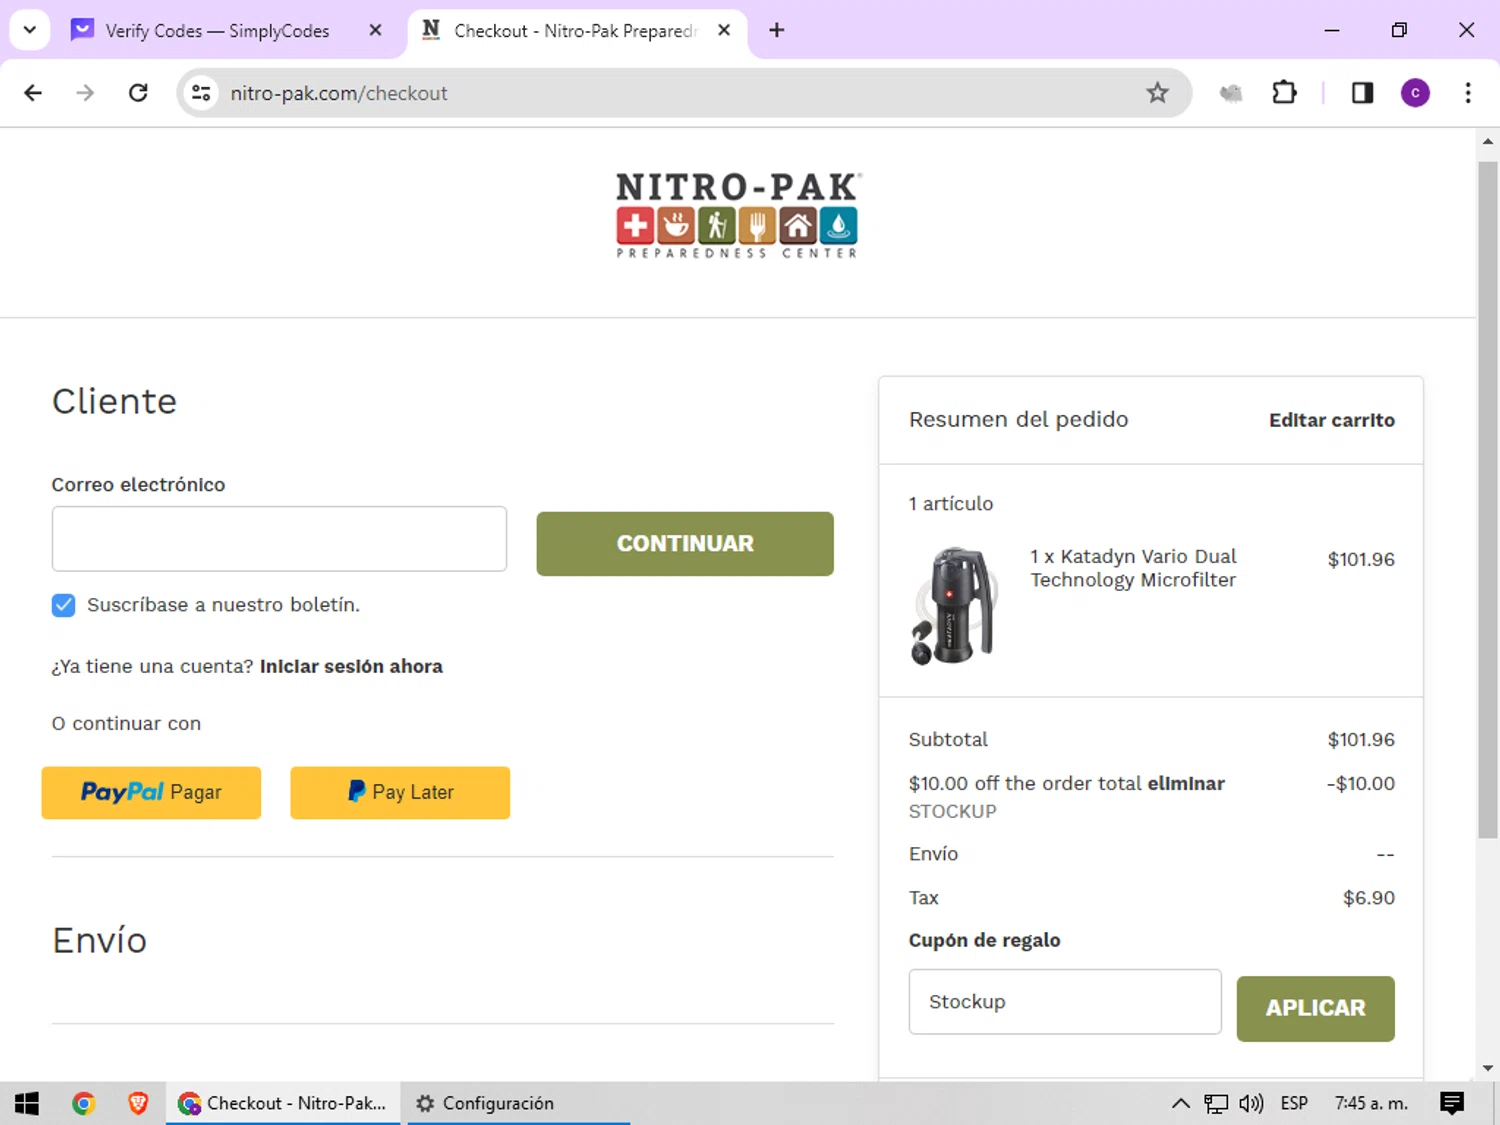The height and width of the screenshot is (1125, 1500).
Task: Bookmark this page with the star icon
Action: point(1157,93)
